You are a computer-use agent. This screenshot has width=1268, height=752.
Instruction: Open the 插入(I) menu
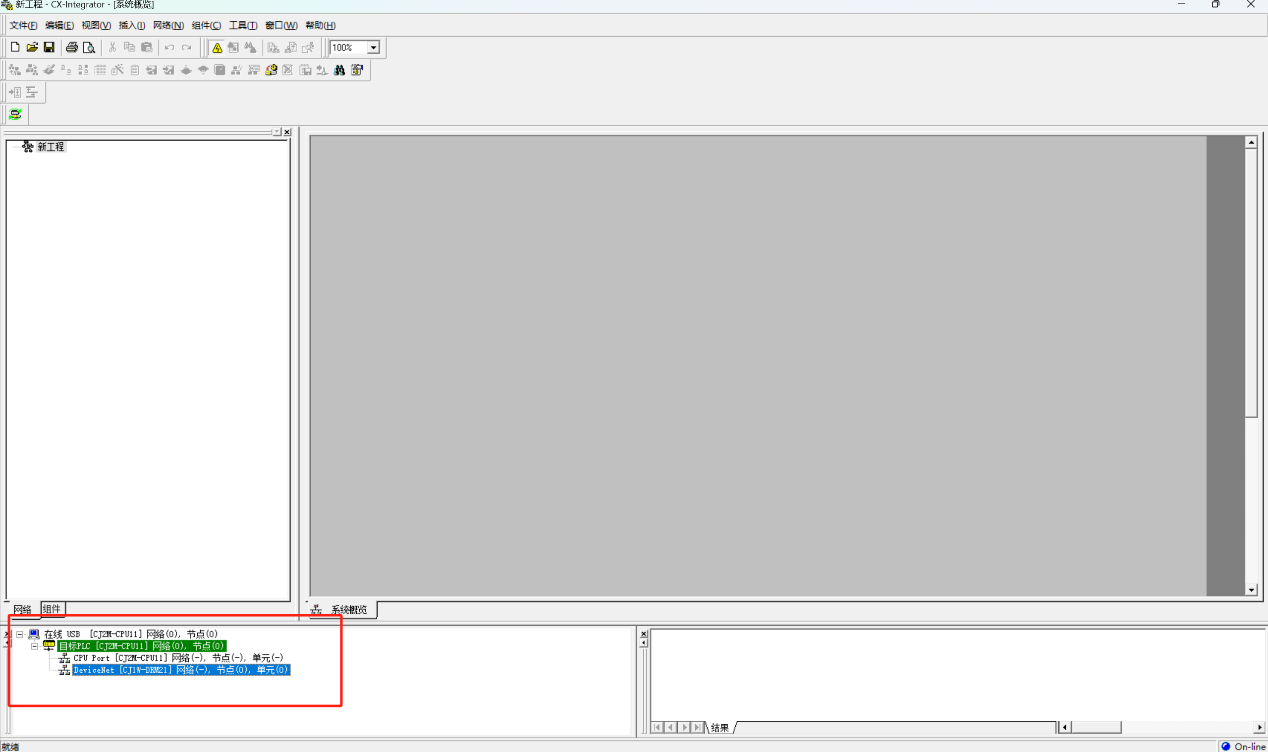(x=132, y=25)
